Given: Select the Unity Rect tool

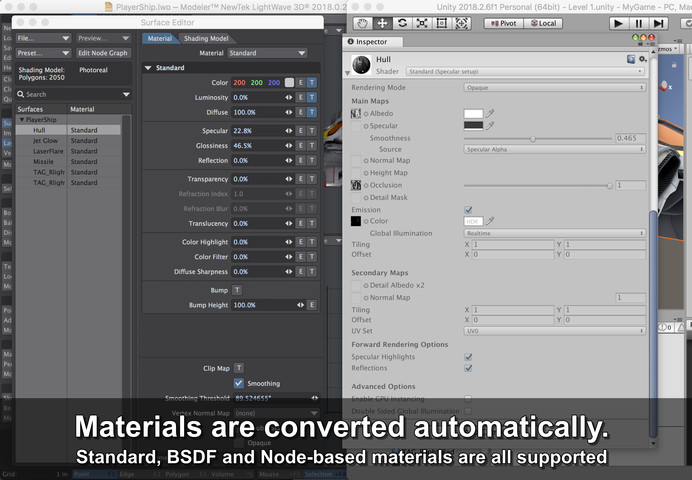Looking at the screenshot, I should 442,23.
